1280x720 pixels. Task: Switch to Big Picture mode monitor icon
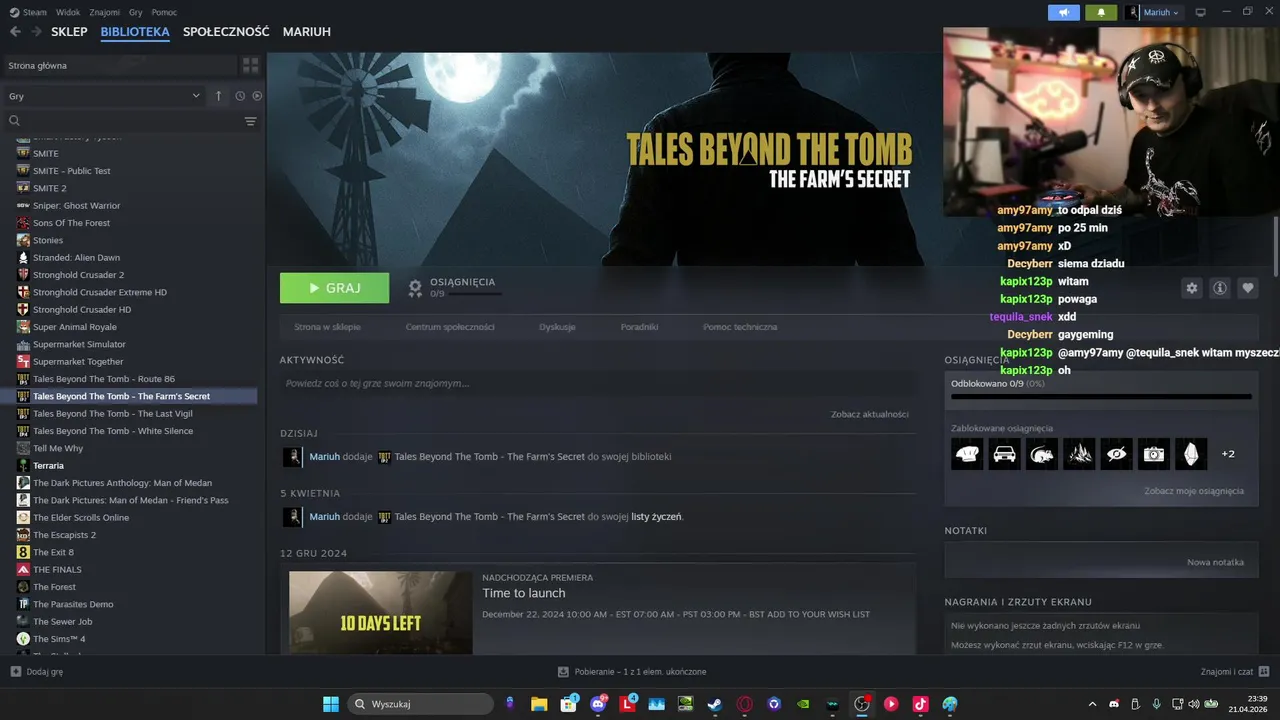click(1200, 12)
